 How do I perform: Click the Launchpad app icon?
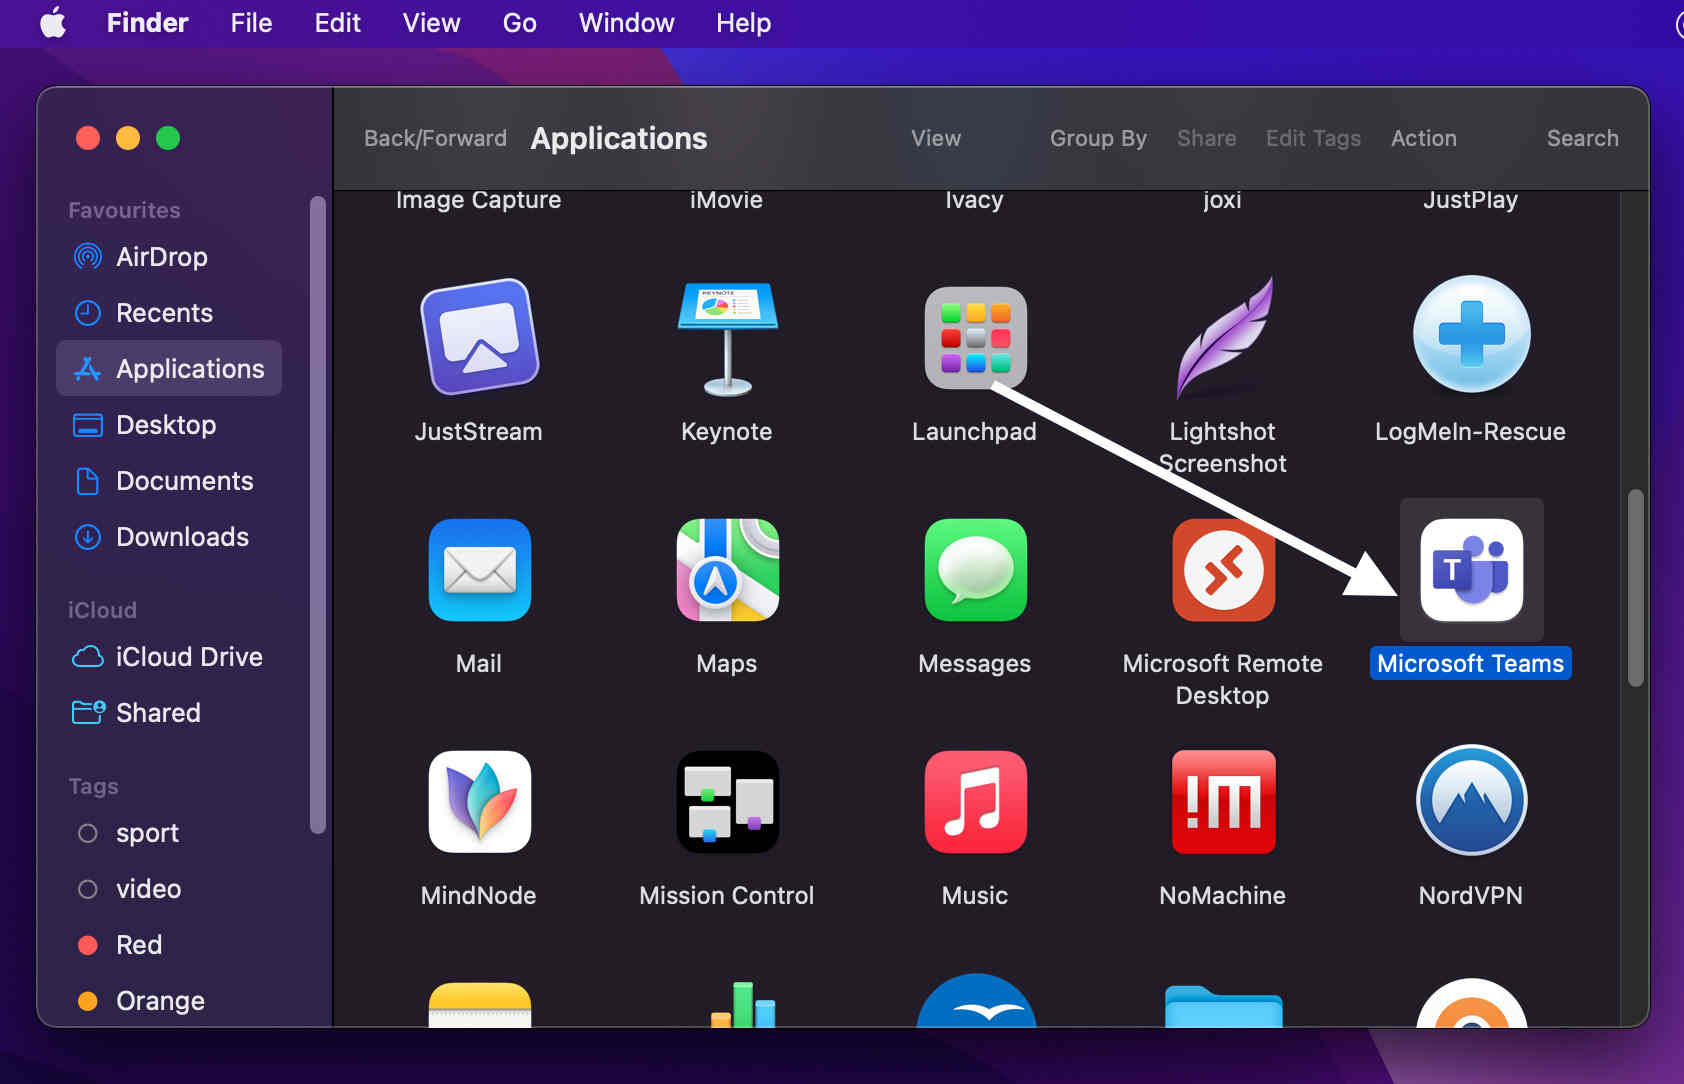975,338
